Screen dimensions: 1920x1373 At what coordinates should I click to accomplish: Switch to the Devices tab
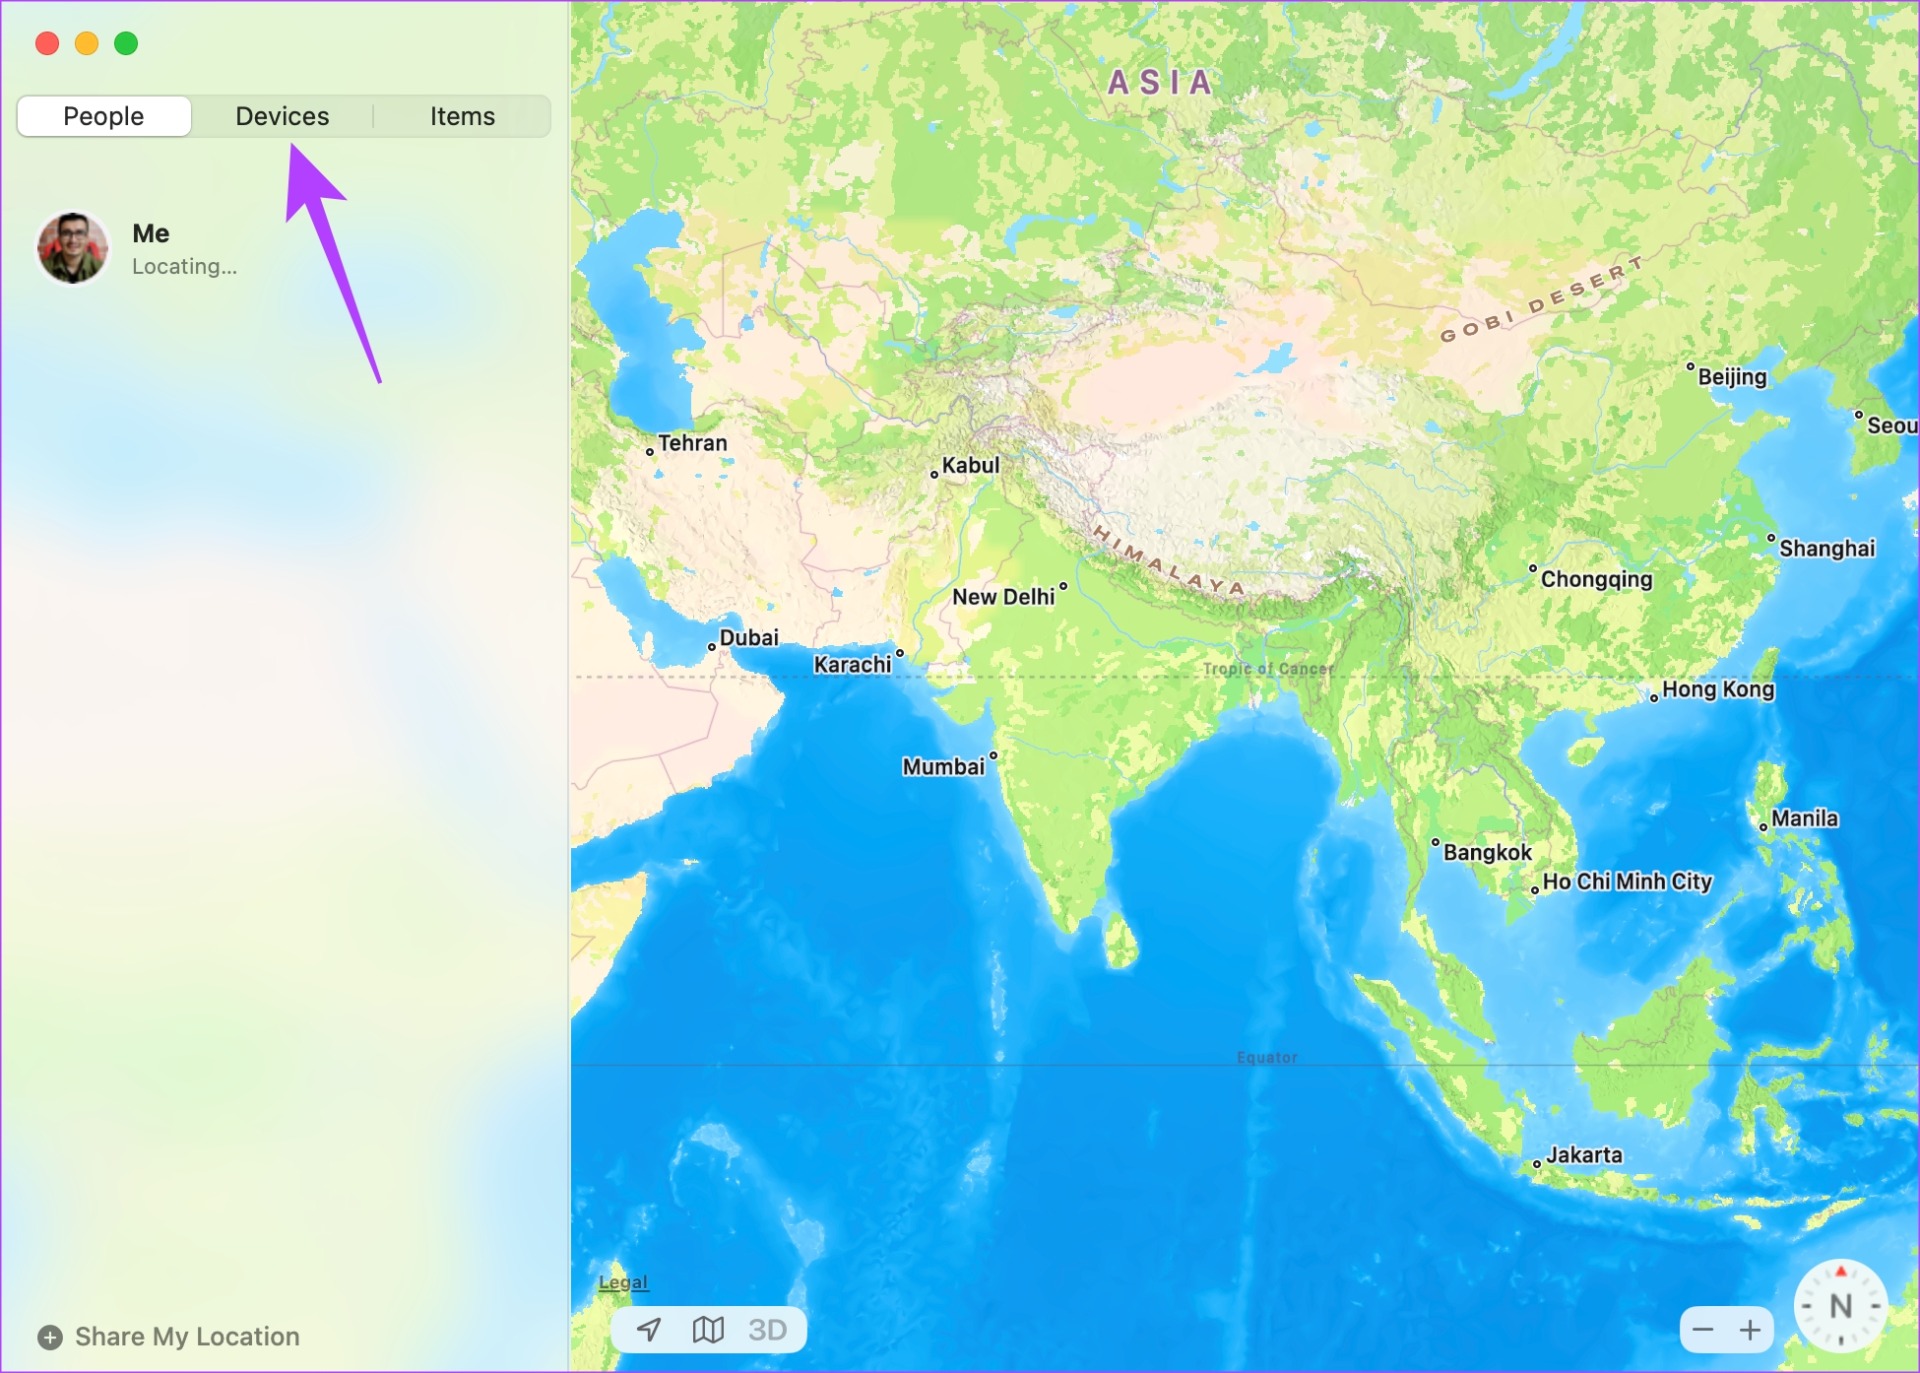282,116
